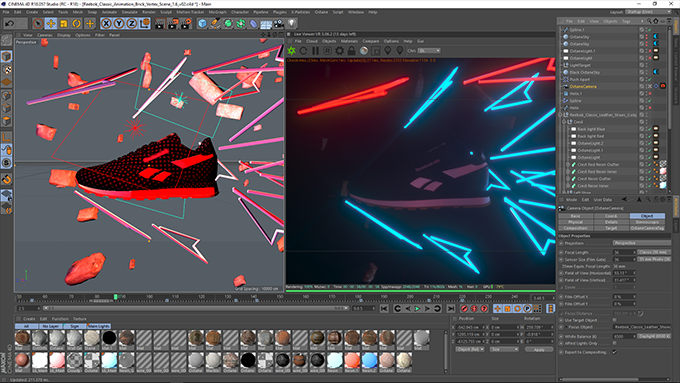This screenshot has height=383, width=680.
Task: Open Object Manager Tags menu
Action: (x=626, y=21)
